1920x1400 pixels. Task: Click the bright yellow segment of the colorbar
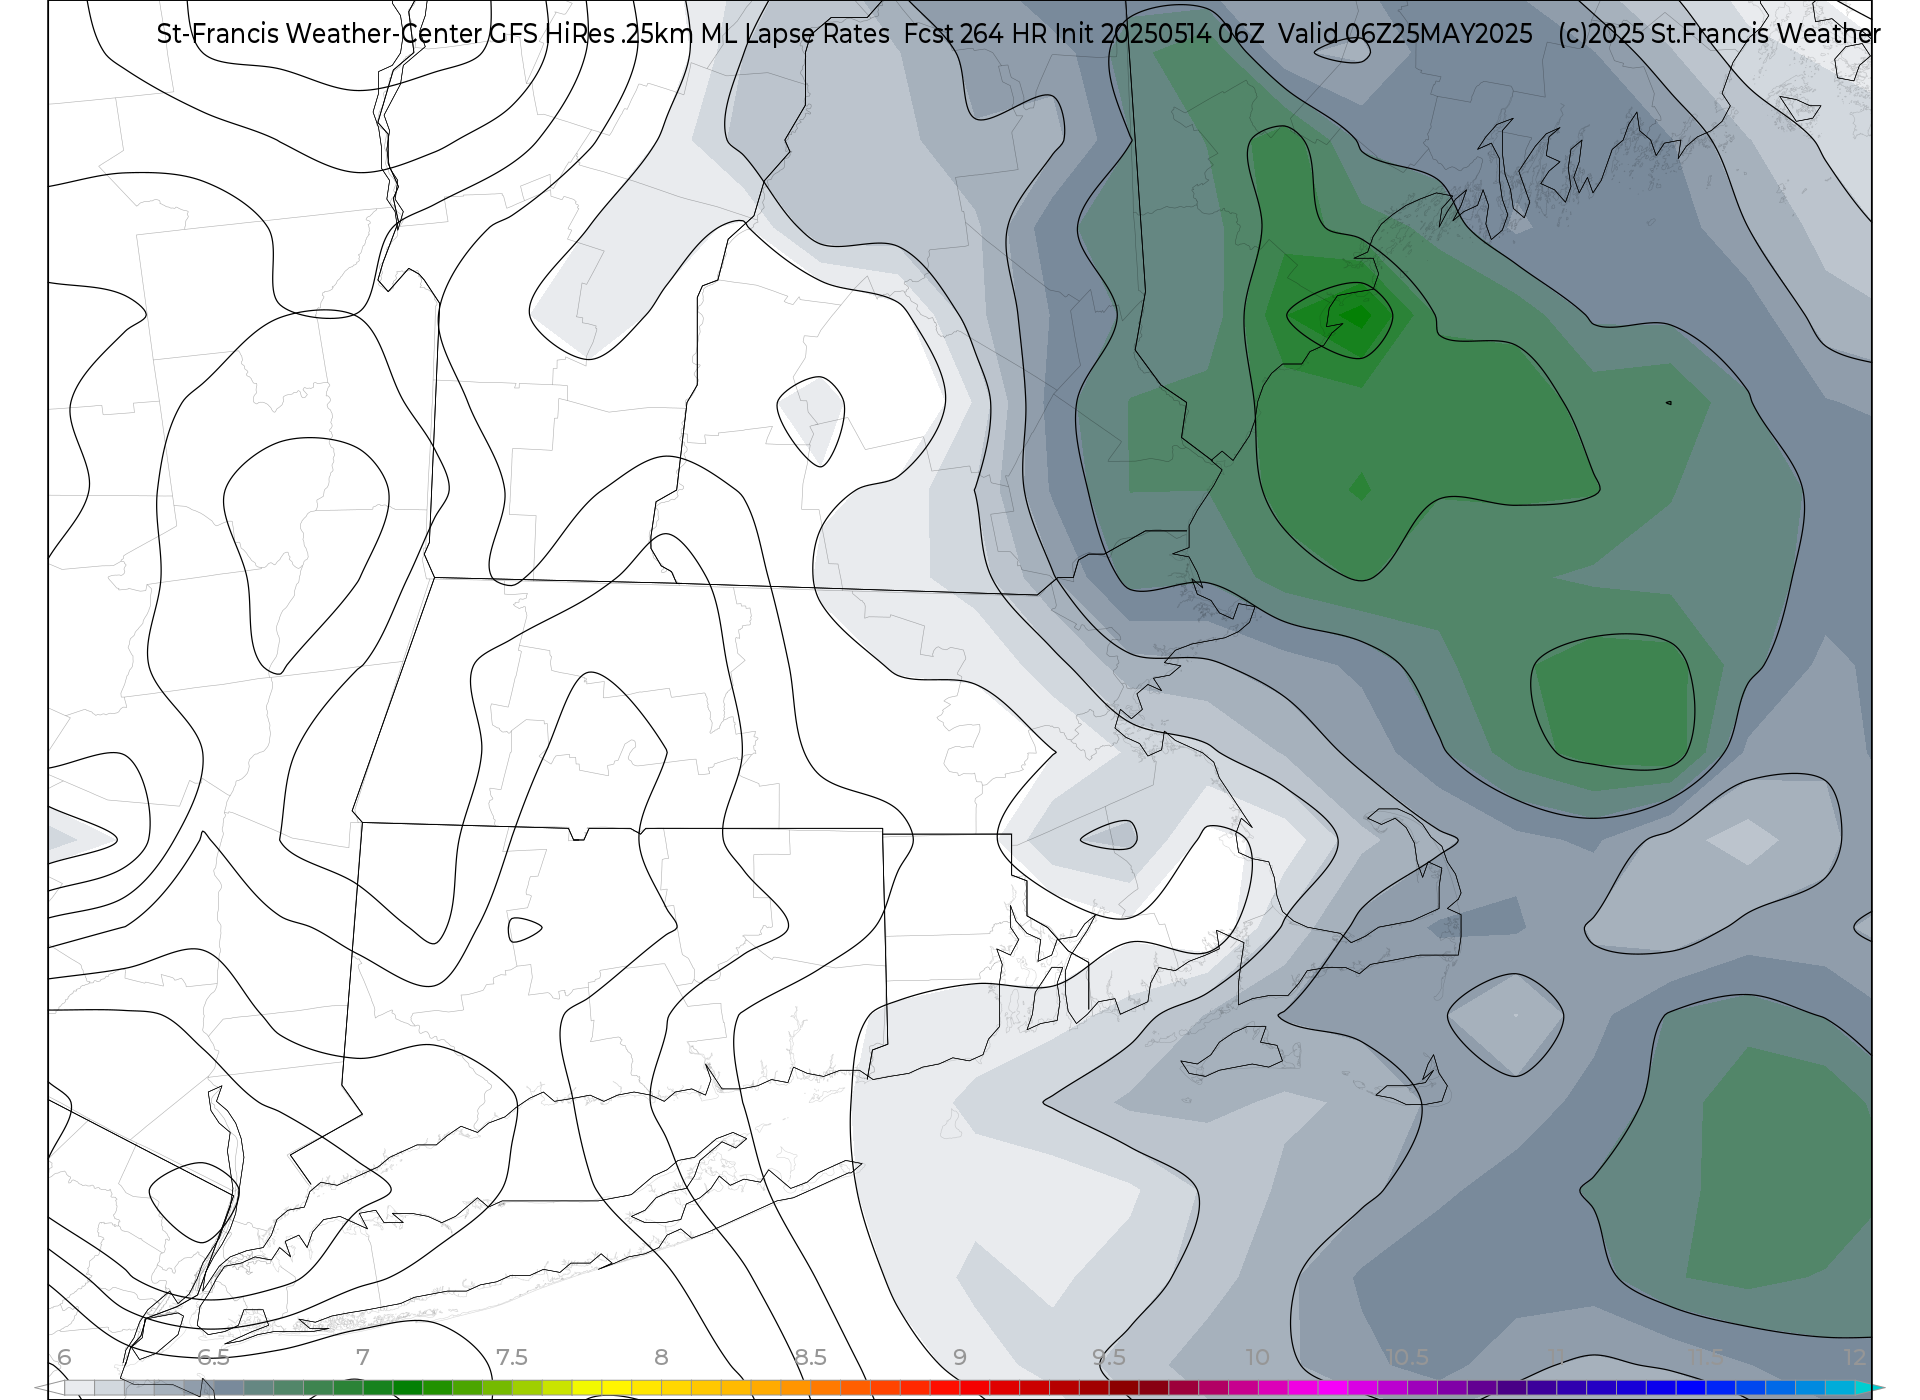click(616, 1388)
